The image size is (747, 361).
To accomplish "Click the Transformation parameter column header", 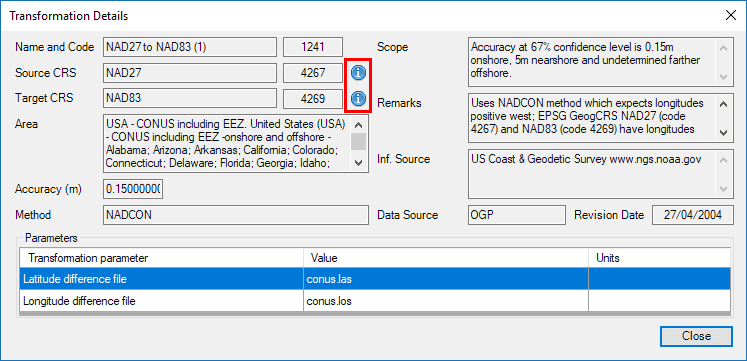I will coord(162,258).
